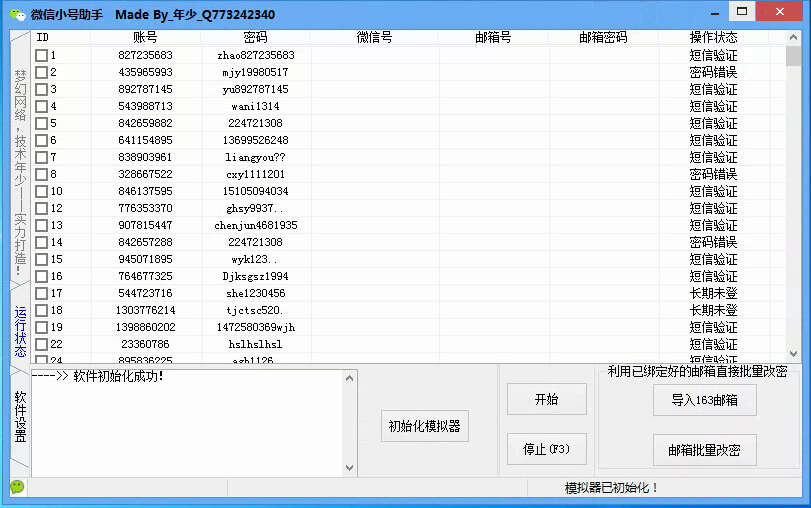Image resolution: width=811 pixels, height=508 pixels.
Task: Click the account table's scroll down arrow
Action: tap(793, 354)
